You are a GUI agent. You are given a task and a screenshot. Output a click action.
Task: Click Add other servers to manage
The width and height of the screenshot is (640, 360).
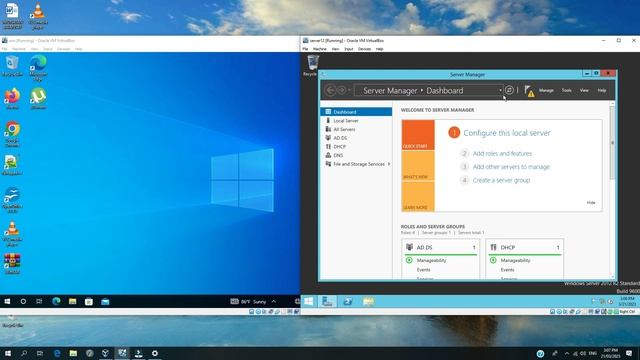511,167
